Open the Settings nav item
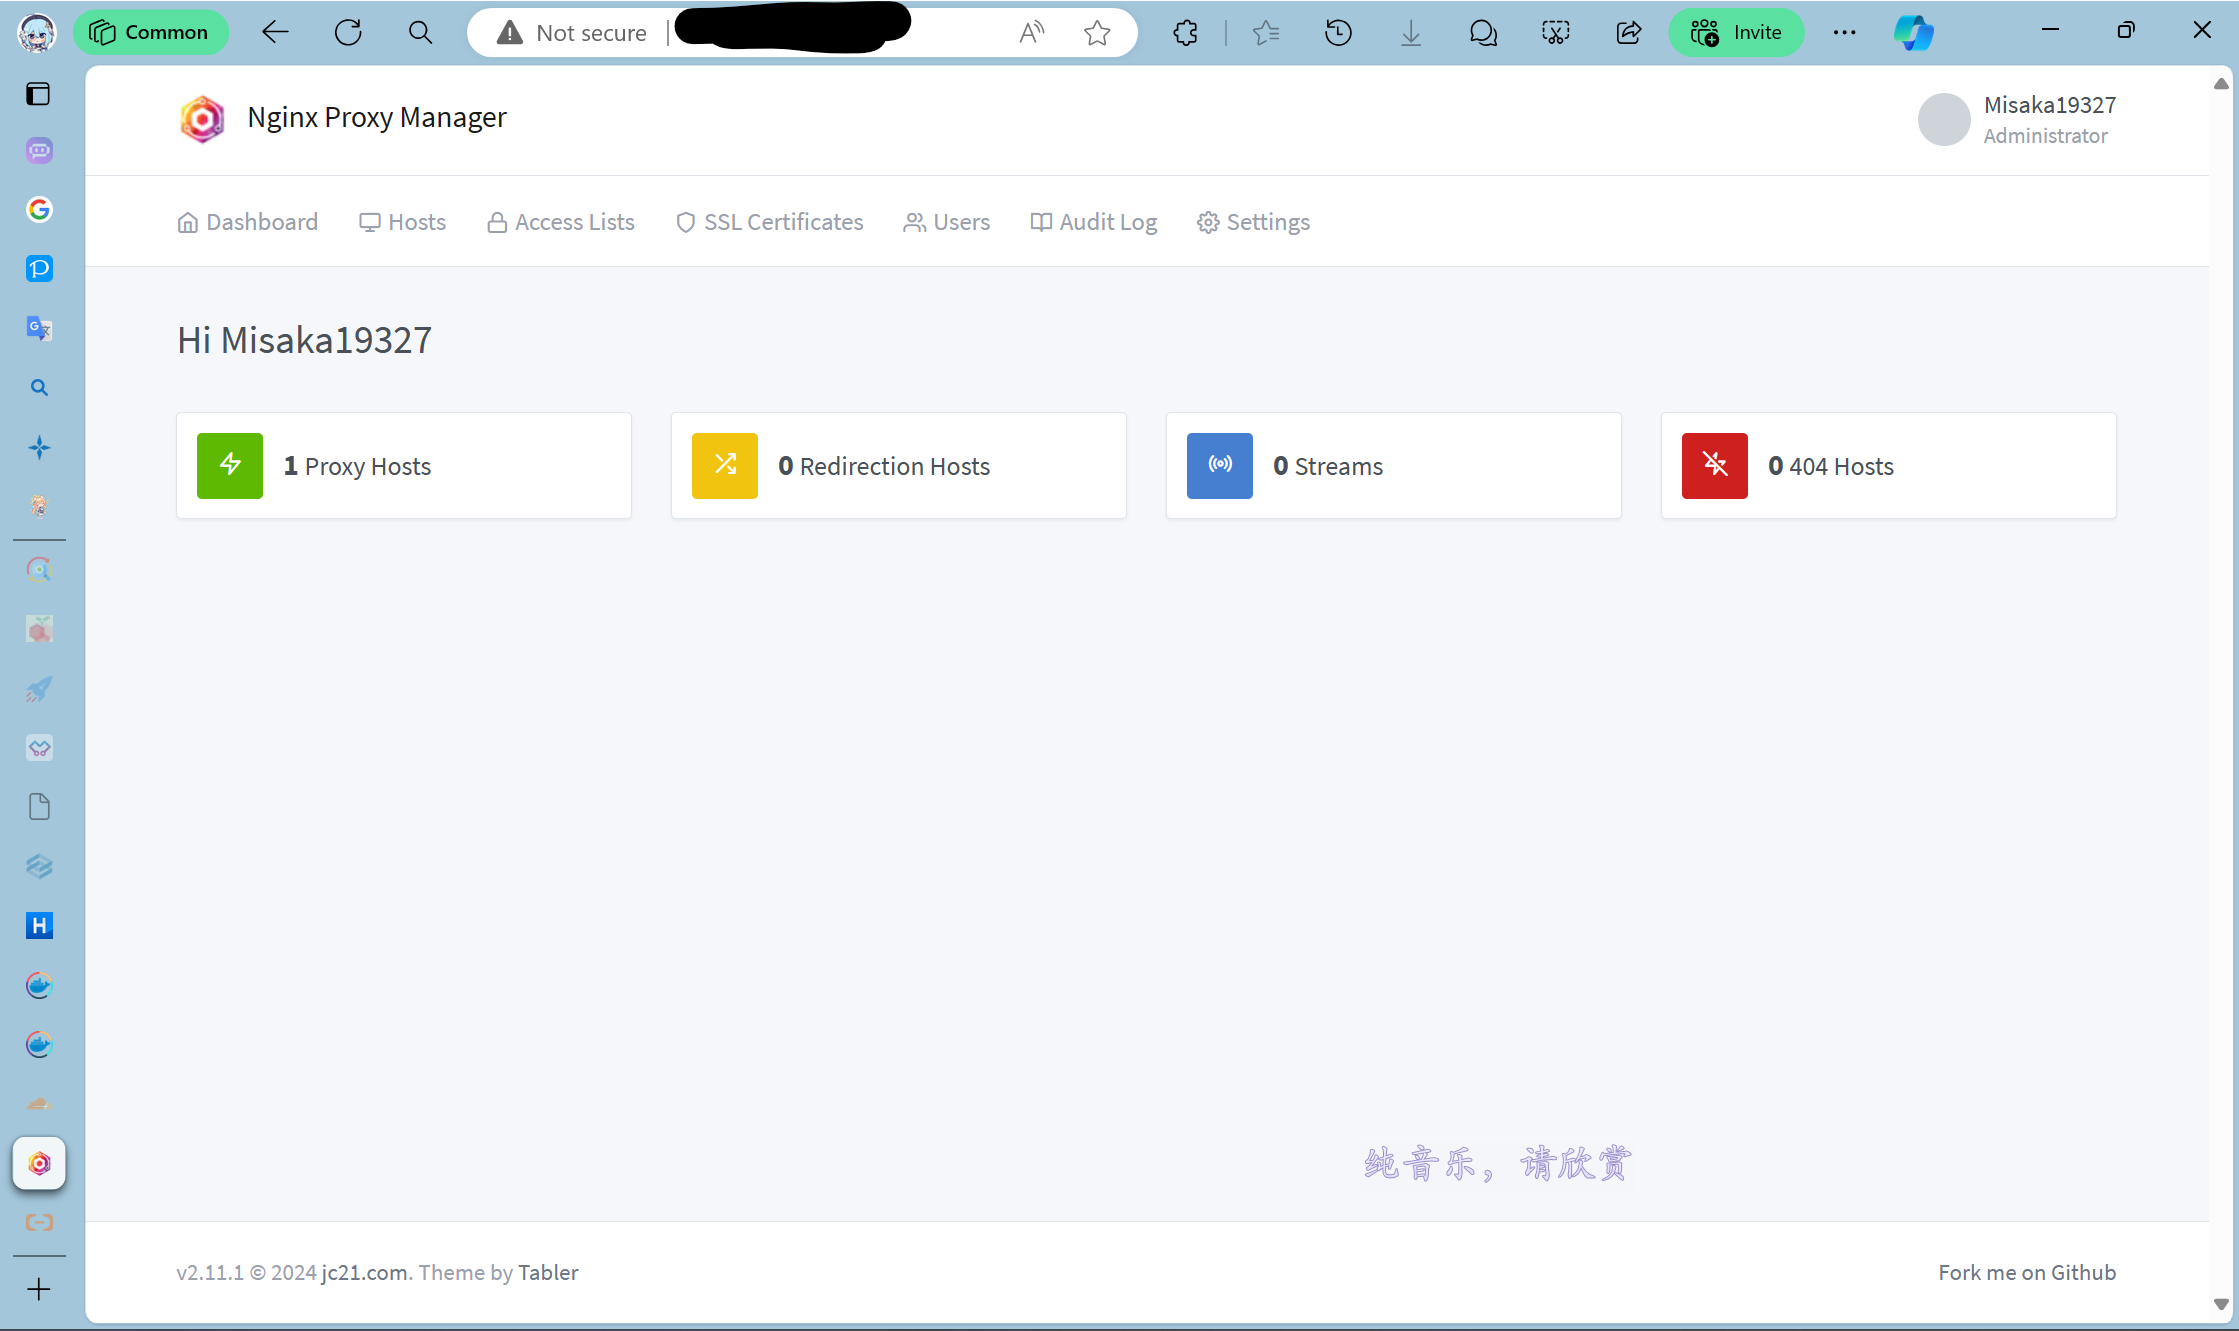The height and width of the screenshot is (1331, 2239). tap(1253, 222)
